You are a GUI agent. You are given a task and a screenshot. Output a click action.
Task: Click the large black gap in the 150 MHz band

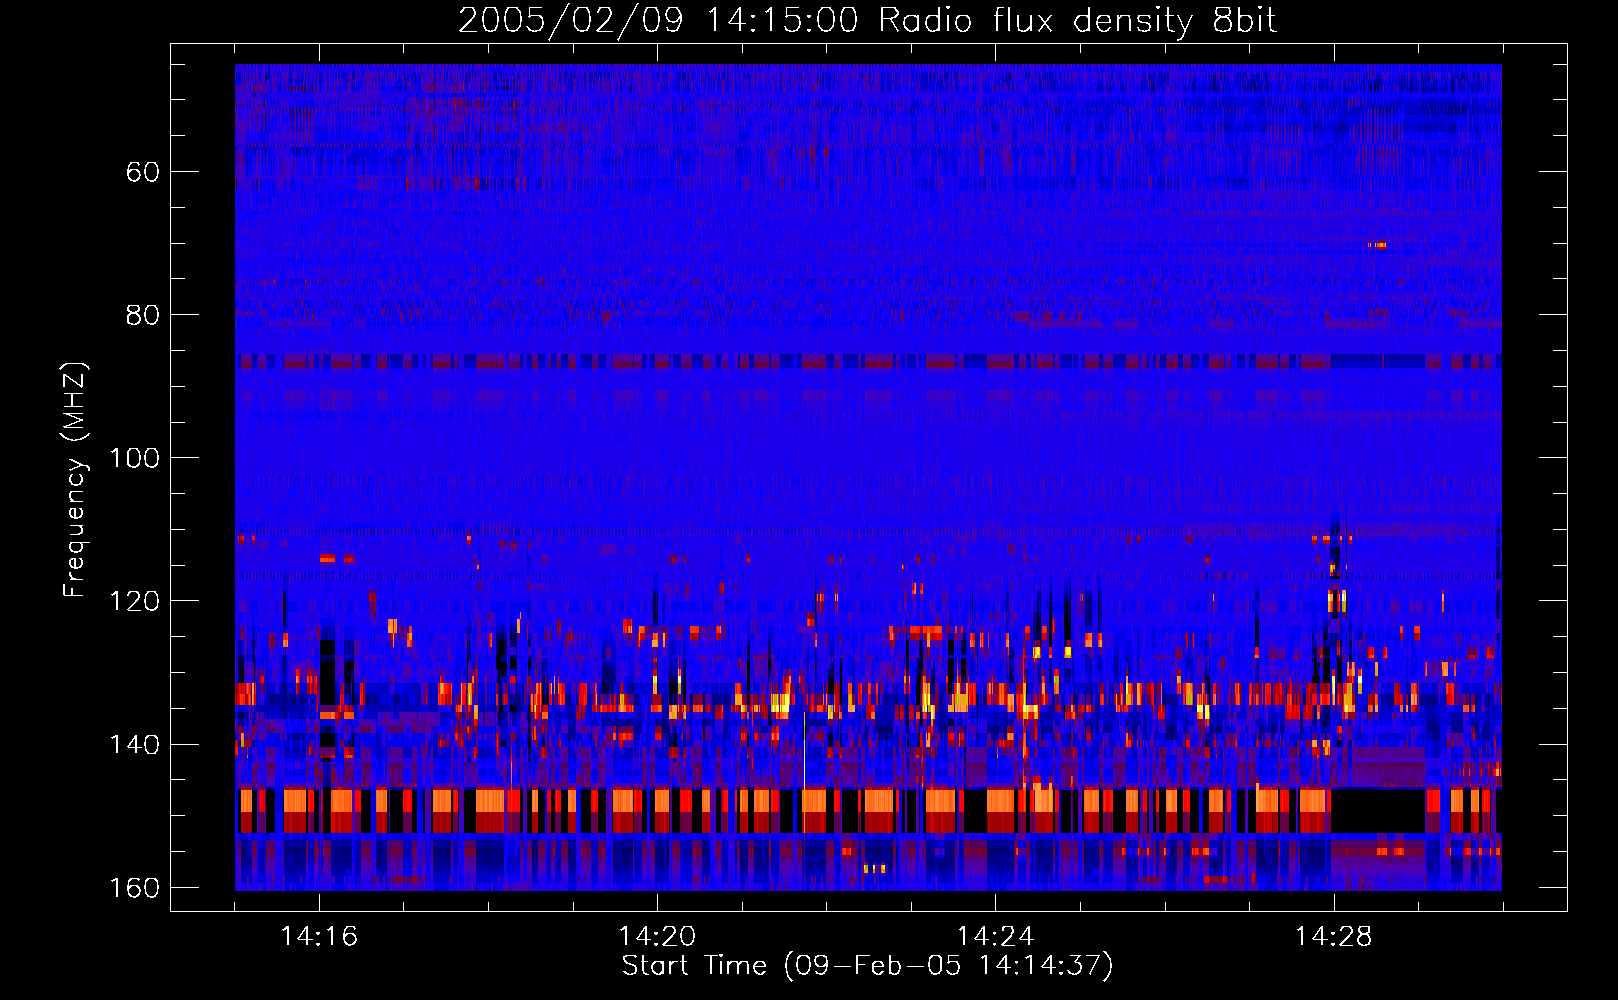[x=1378, y=811]
